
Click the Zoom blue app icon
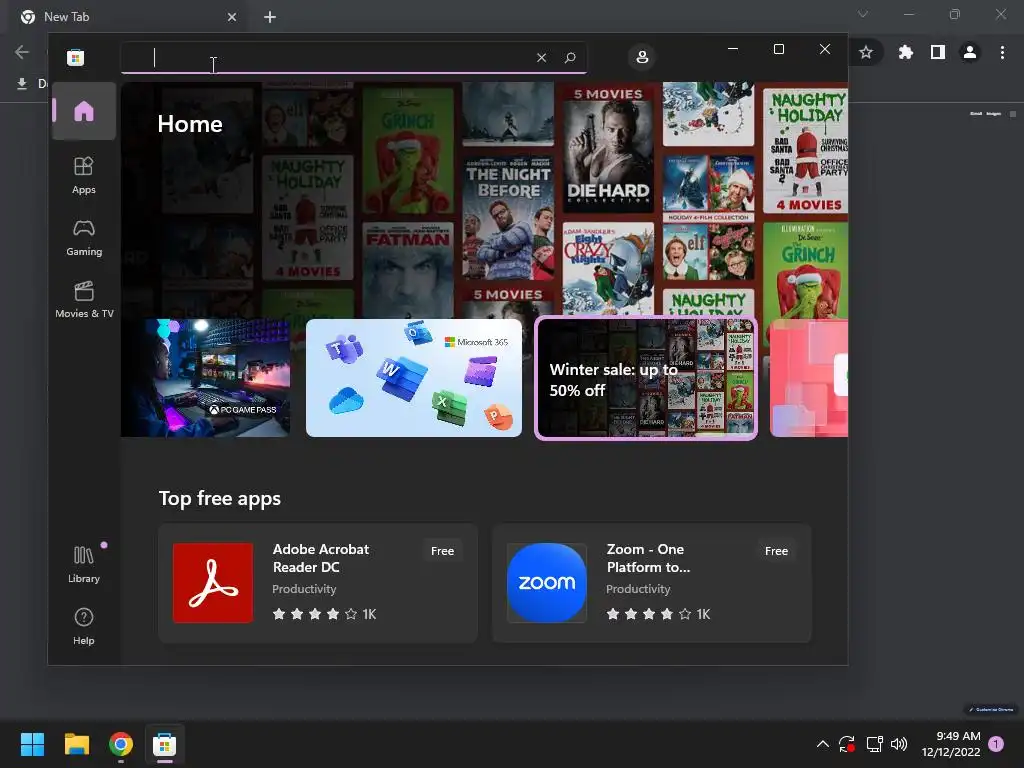coord(547,583)
